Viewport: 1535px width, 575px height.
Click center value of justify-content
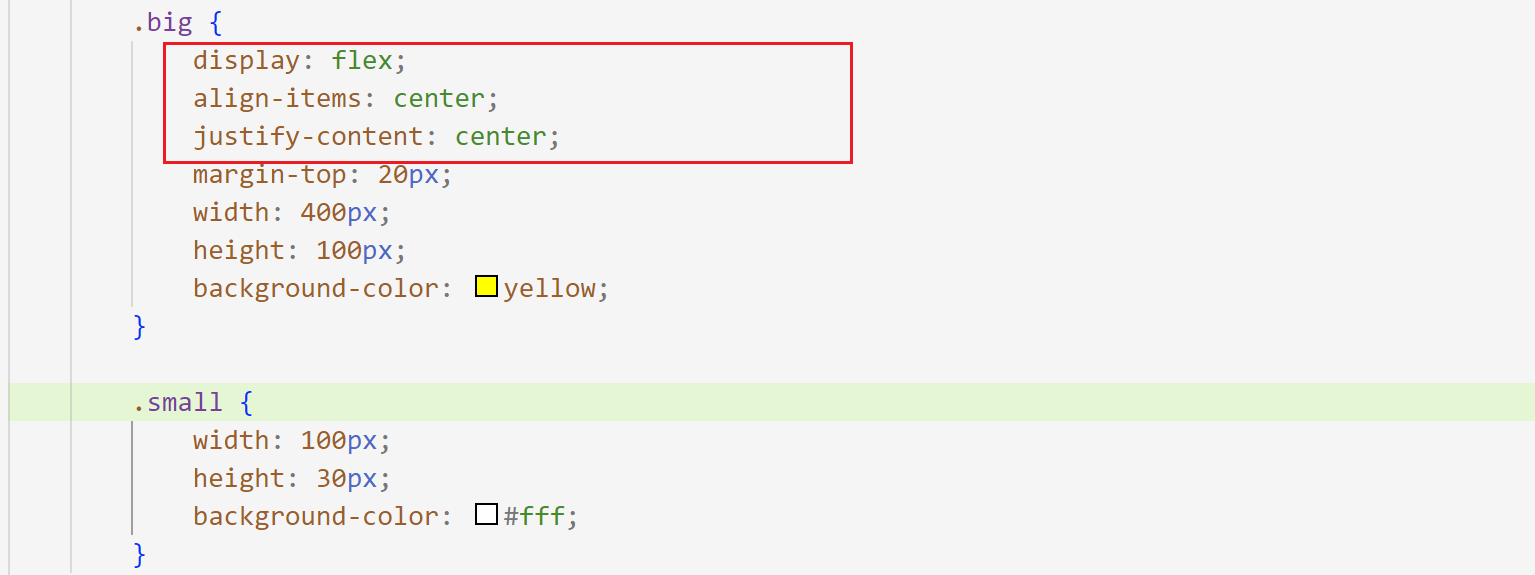[501, 137]
